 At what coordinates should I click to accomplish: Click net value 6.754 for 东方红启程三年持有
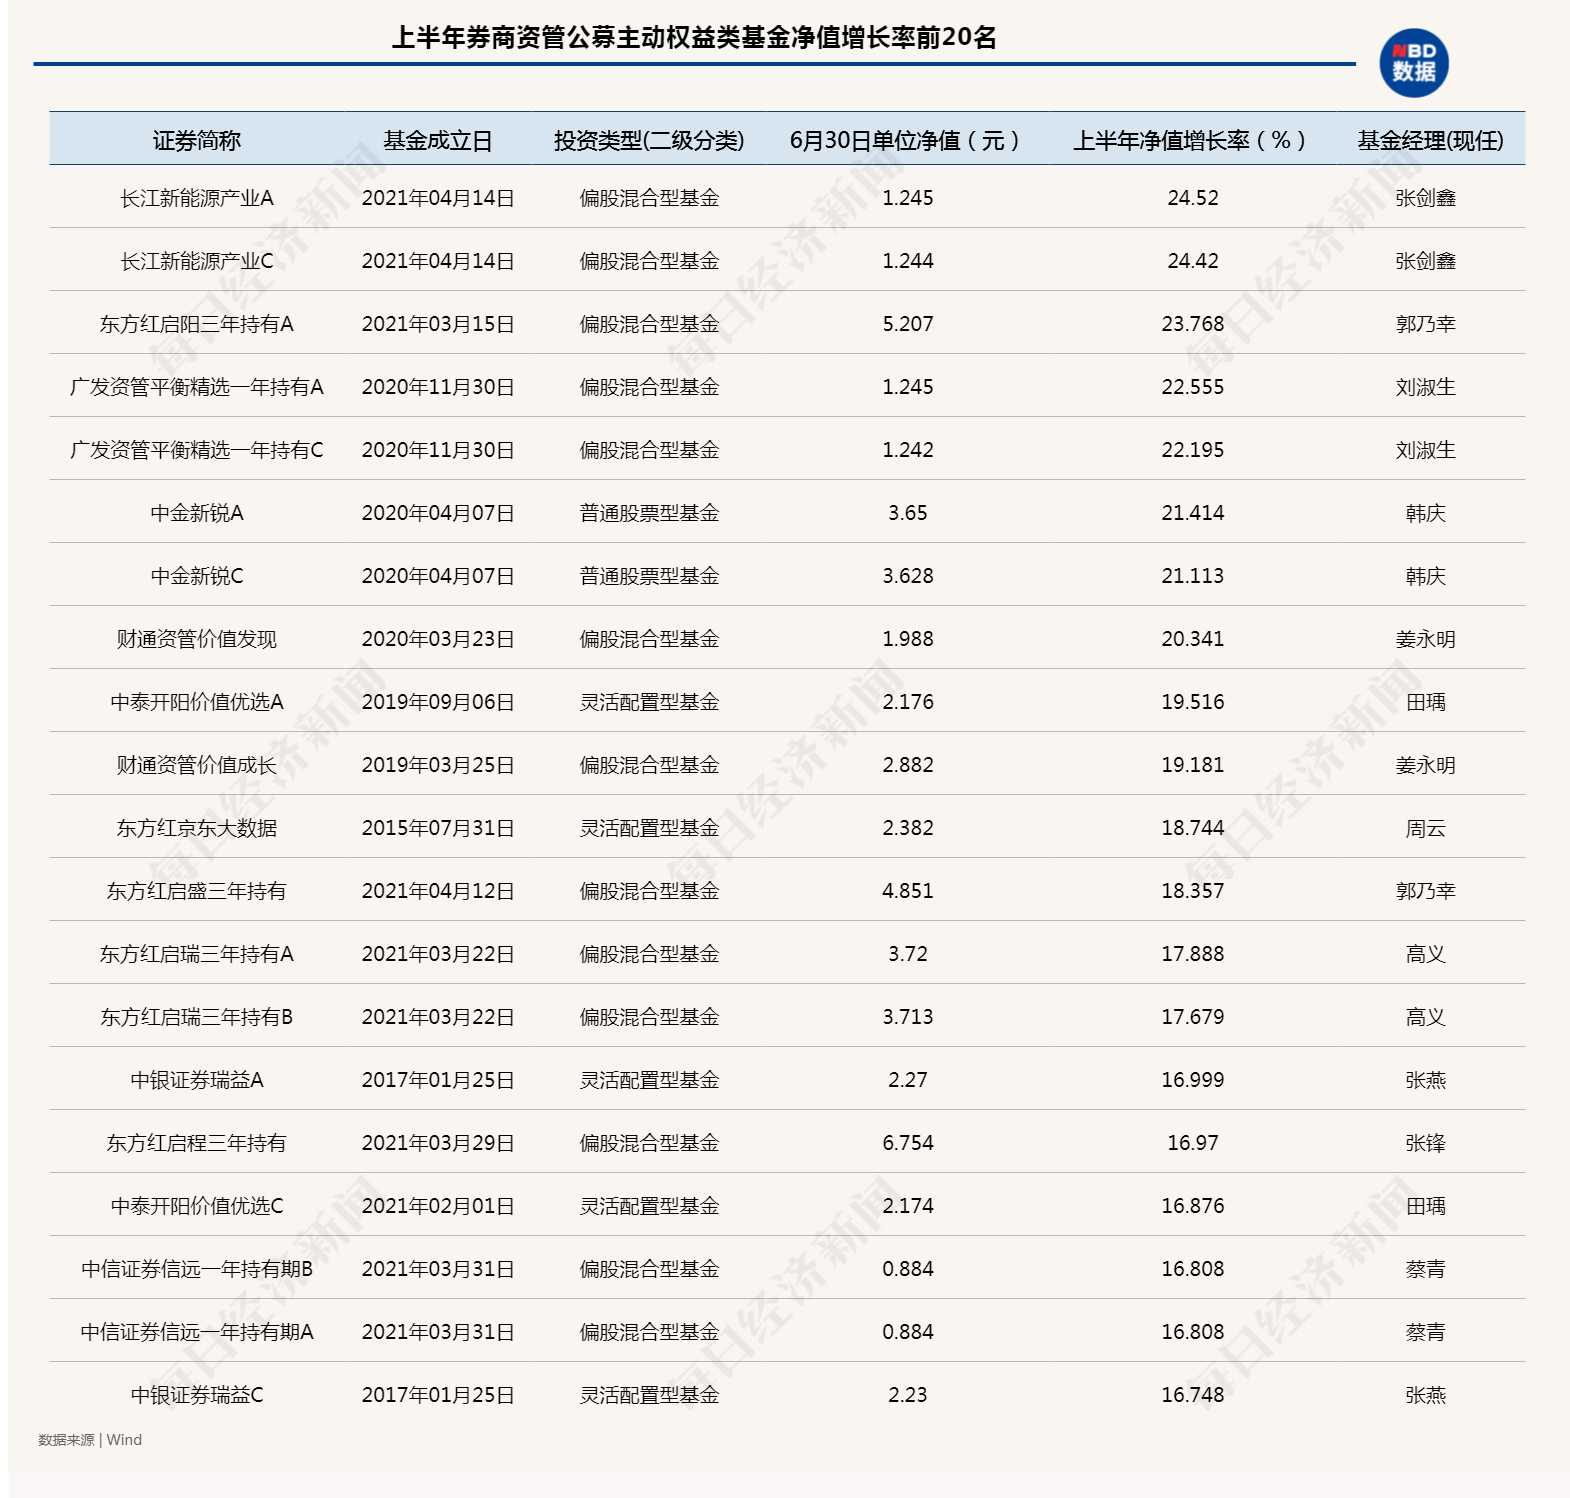tap(908, 1143)
